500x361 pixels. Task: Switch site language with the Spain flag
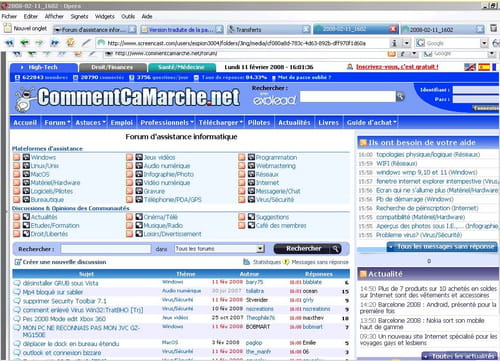click(x=484, y=67)
